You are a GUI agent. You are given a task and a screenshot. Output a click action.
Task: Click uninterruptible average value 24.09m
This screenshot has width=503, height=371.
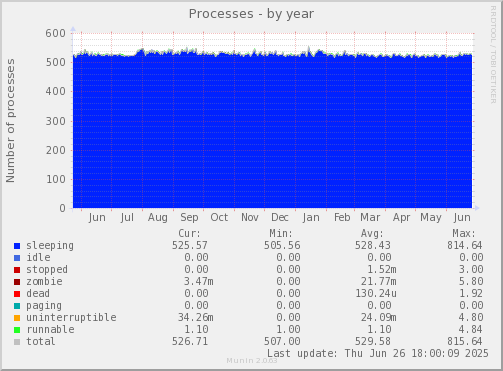pos(379,317)
